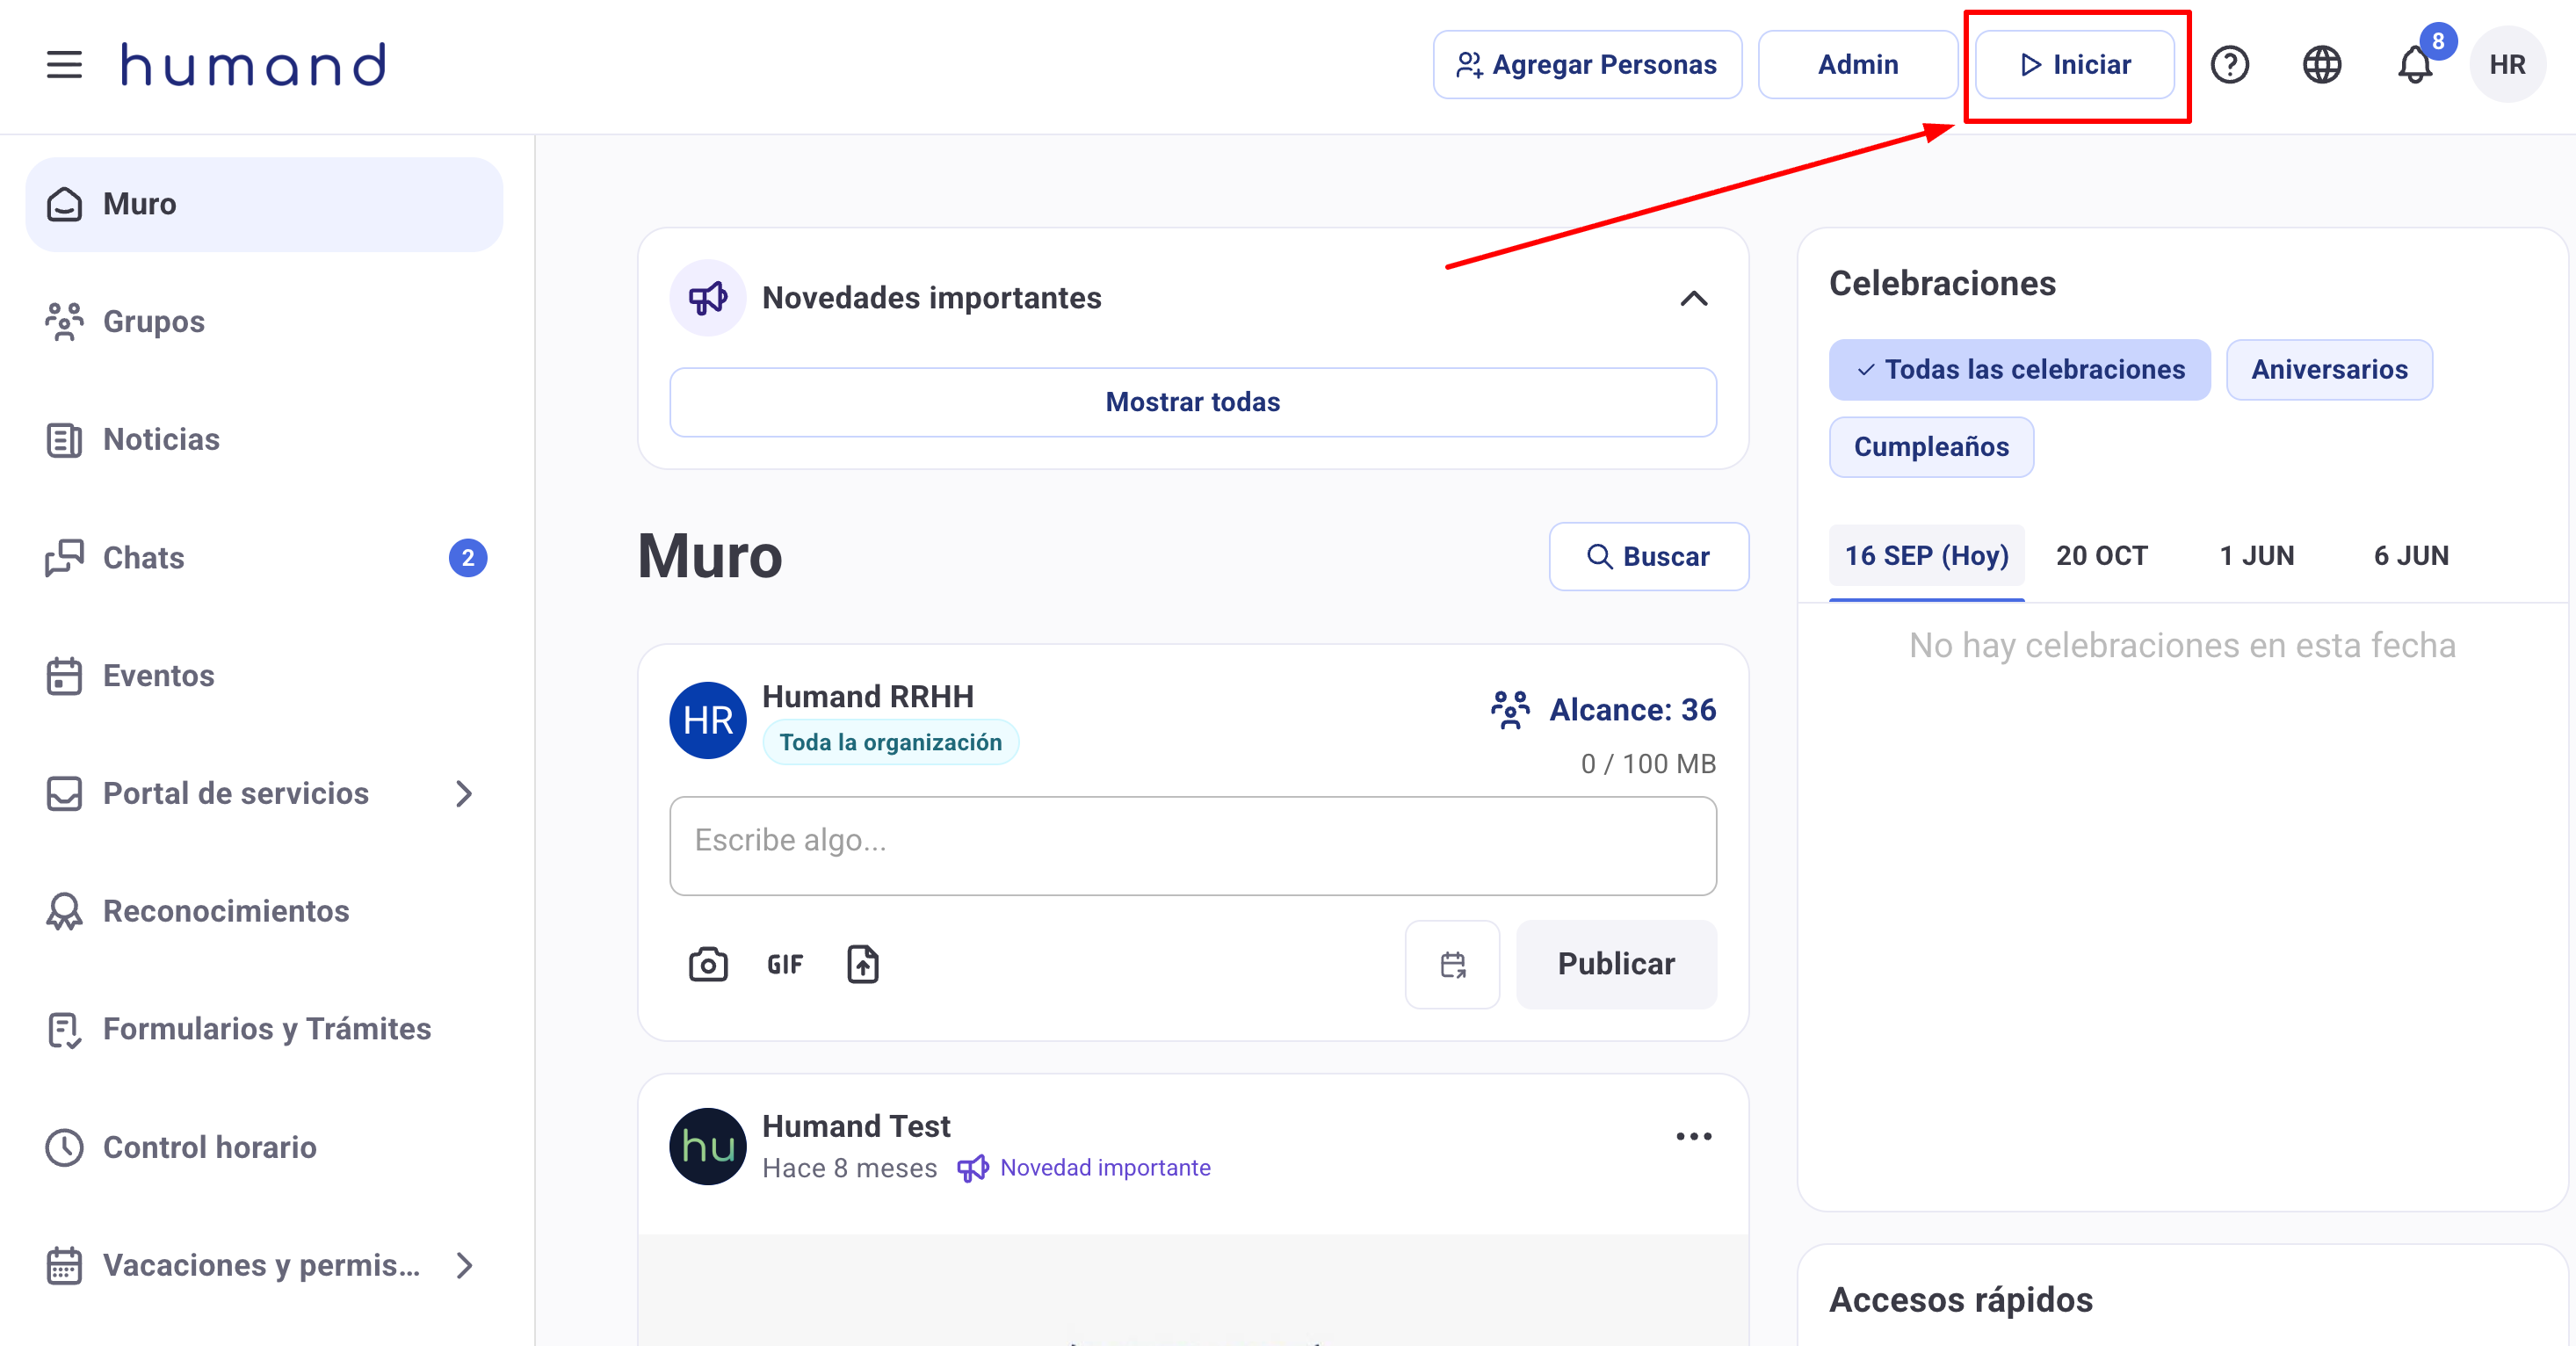The image size is (2576, 1346).
Task: Attach a photo with the camera icon
Action: click(708, 964)
